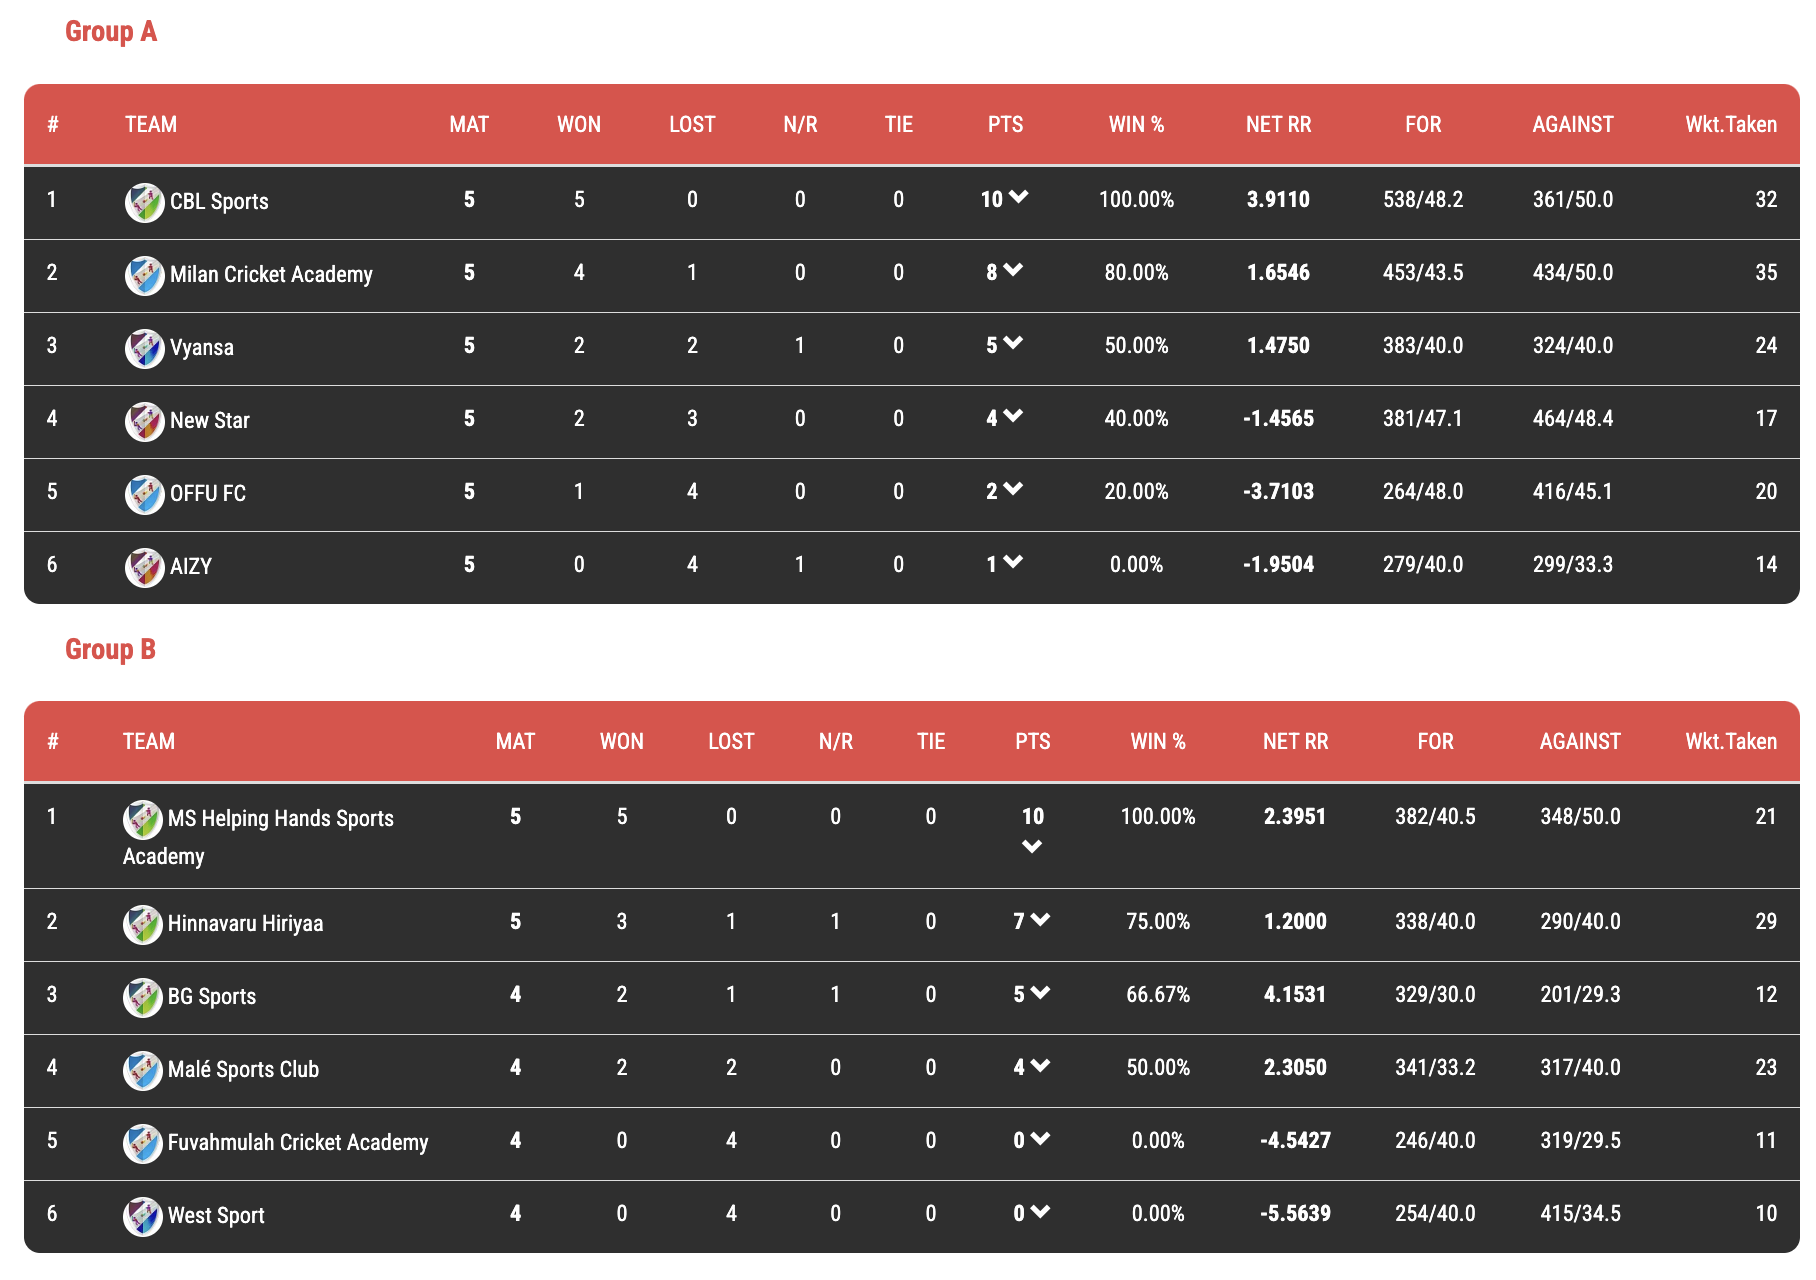Click the Milan Cricket Academy team logo
1816x1280 pixels.
(x=144, y=275)
